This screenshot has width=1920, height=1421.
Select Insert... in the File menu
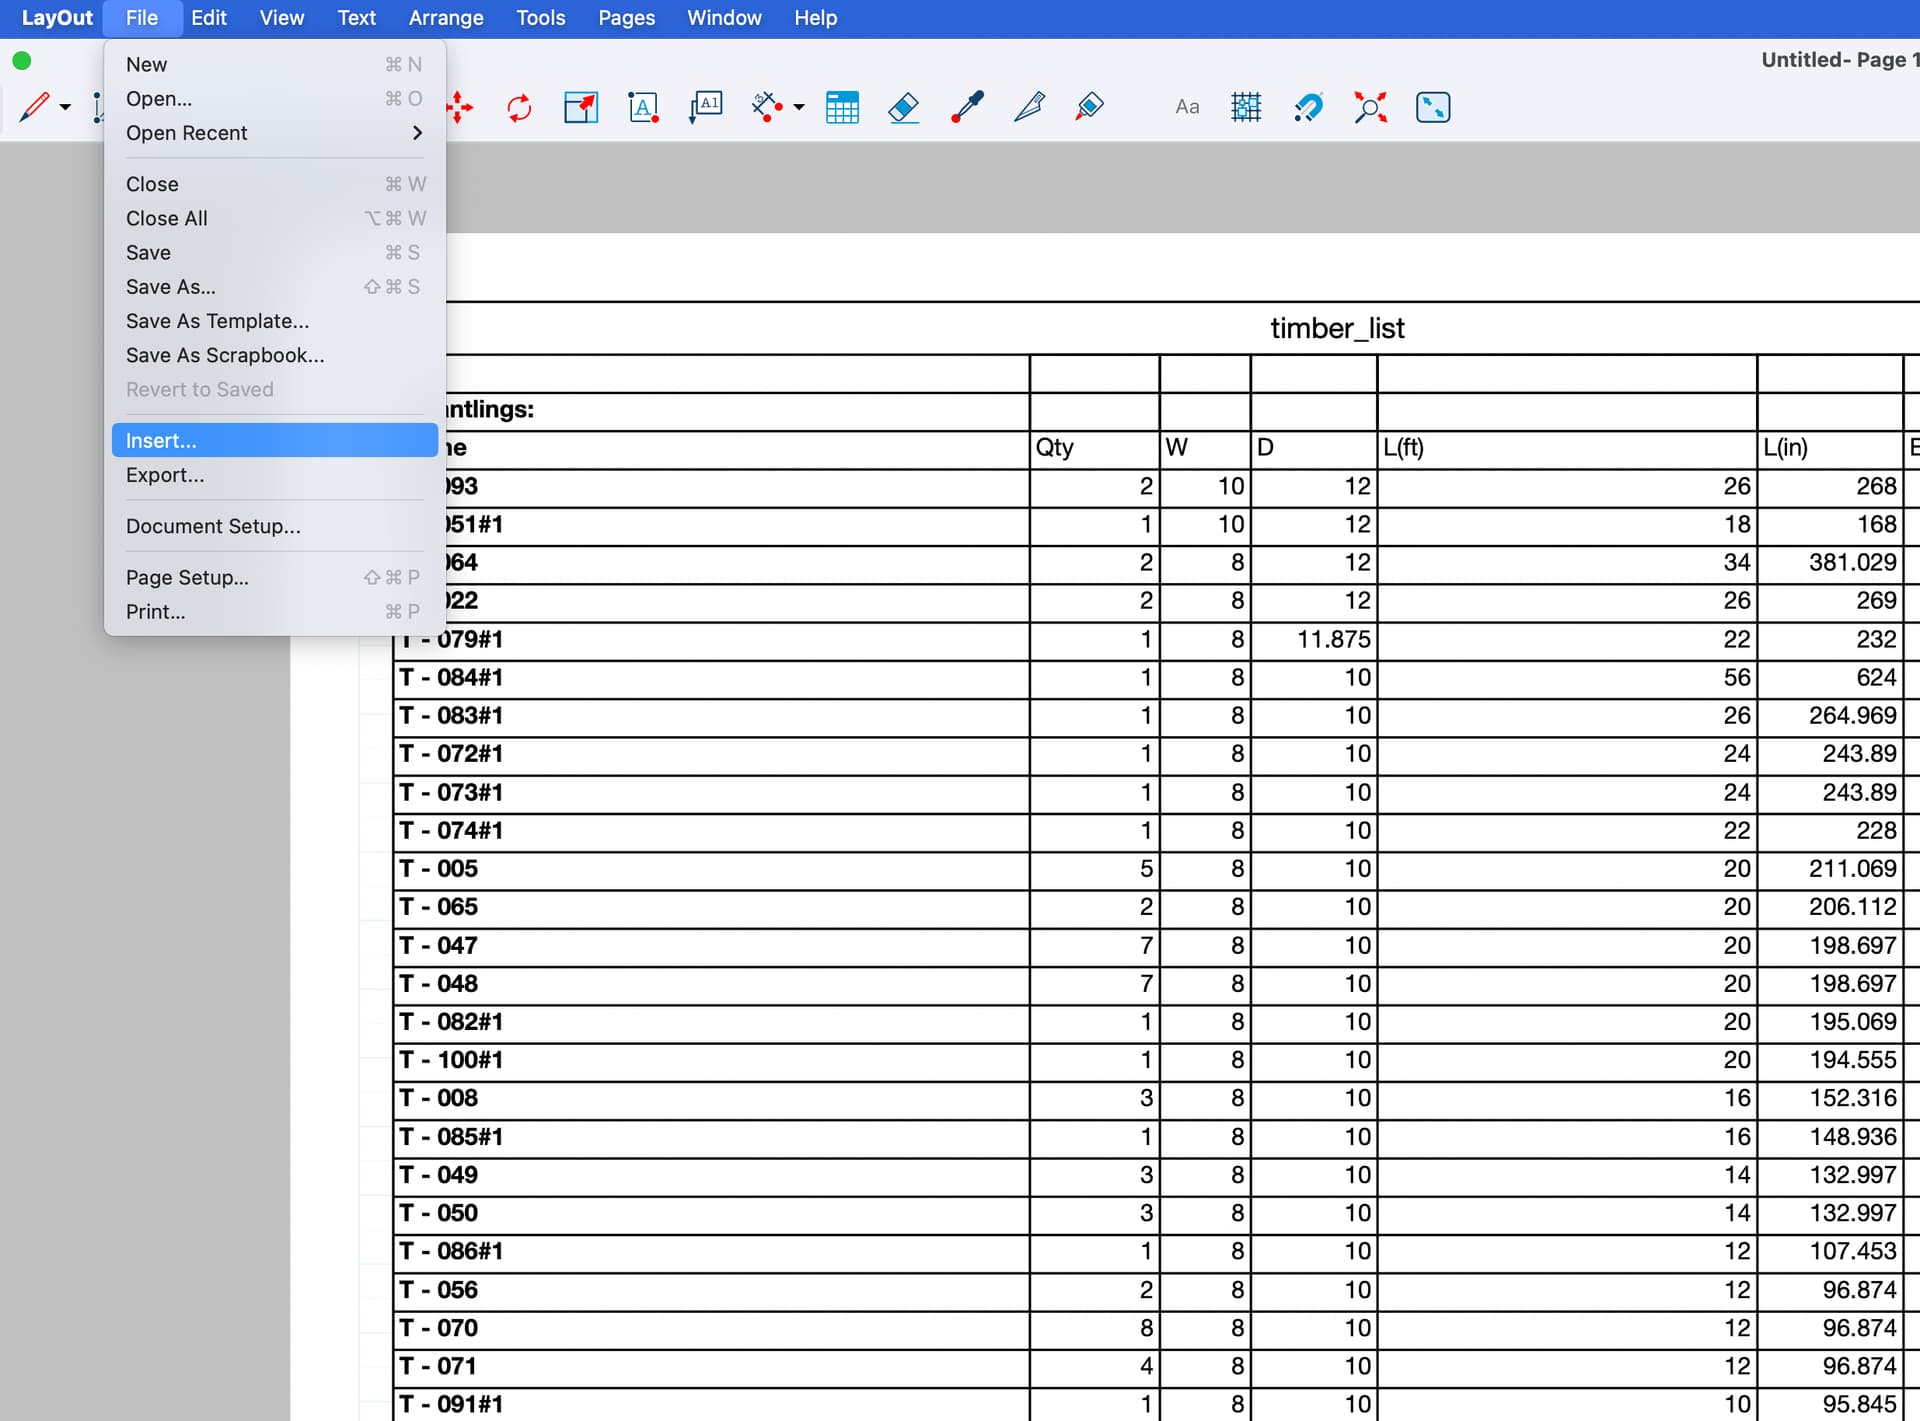(274, 440)
